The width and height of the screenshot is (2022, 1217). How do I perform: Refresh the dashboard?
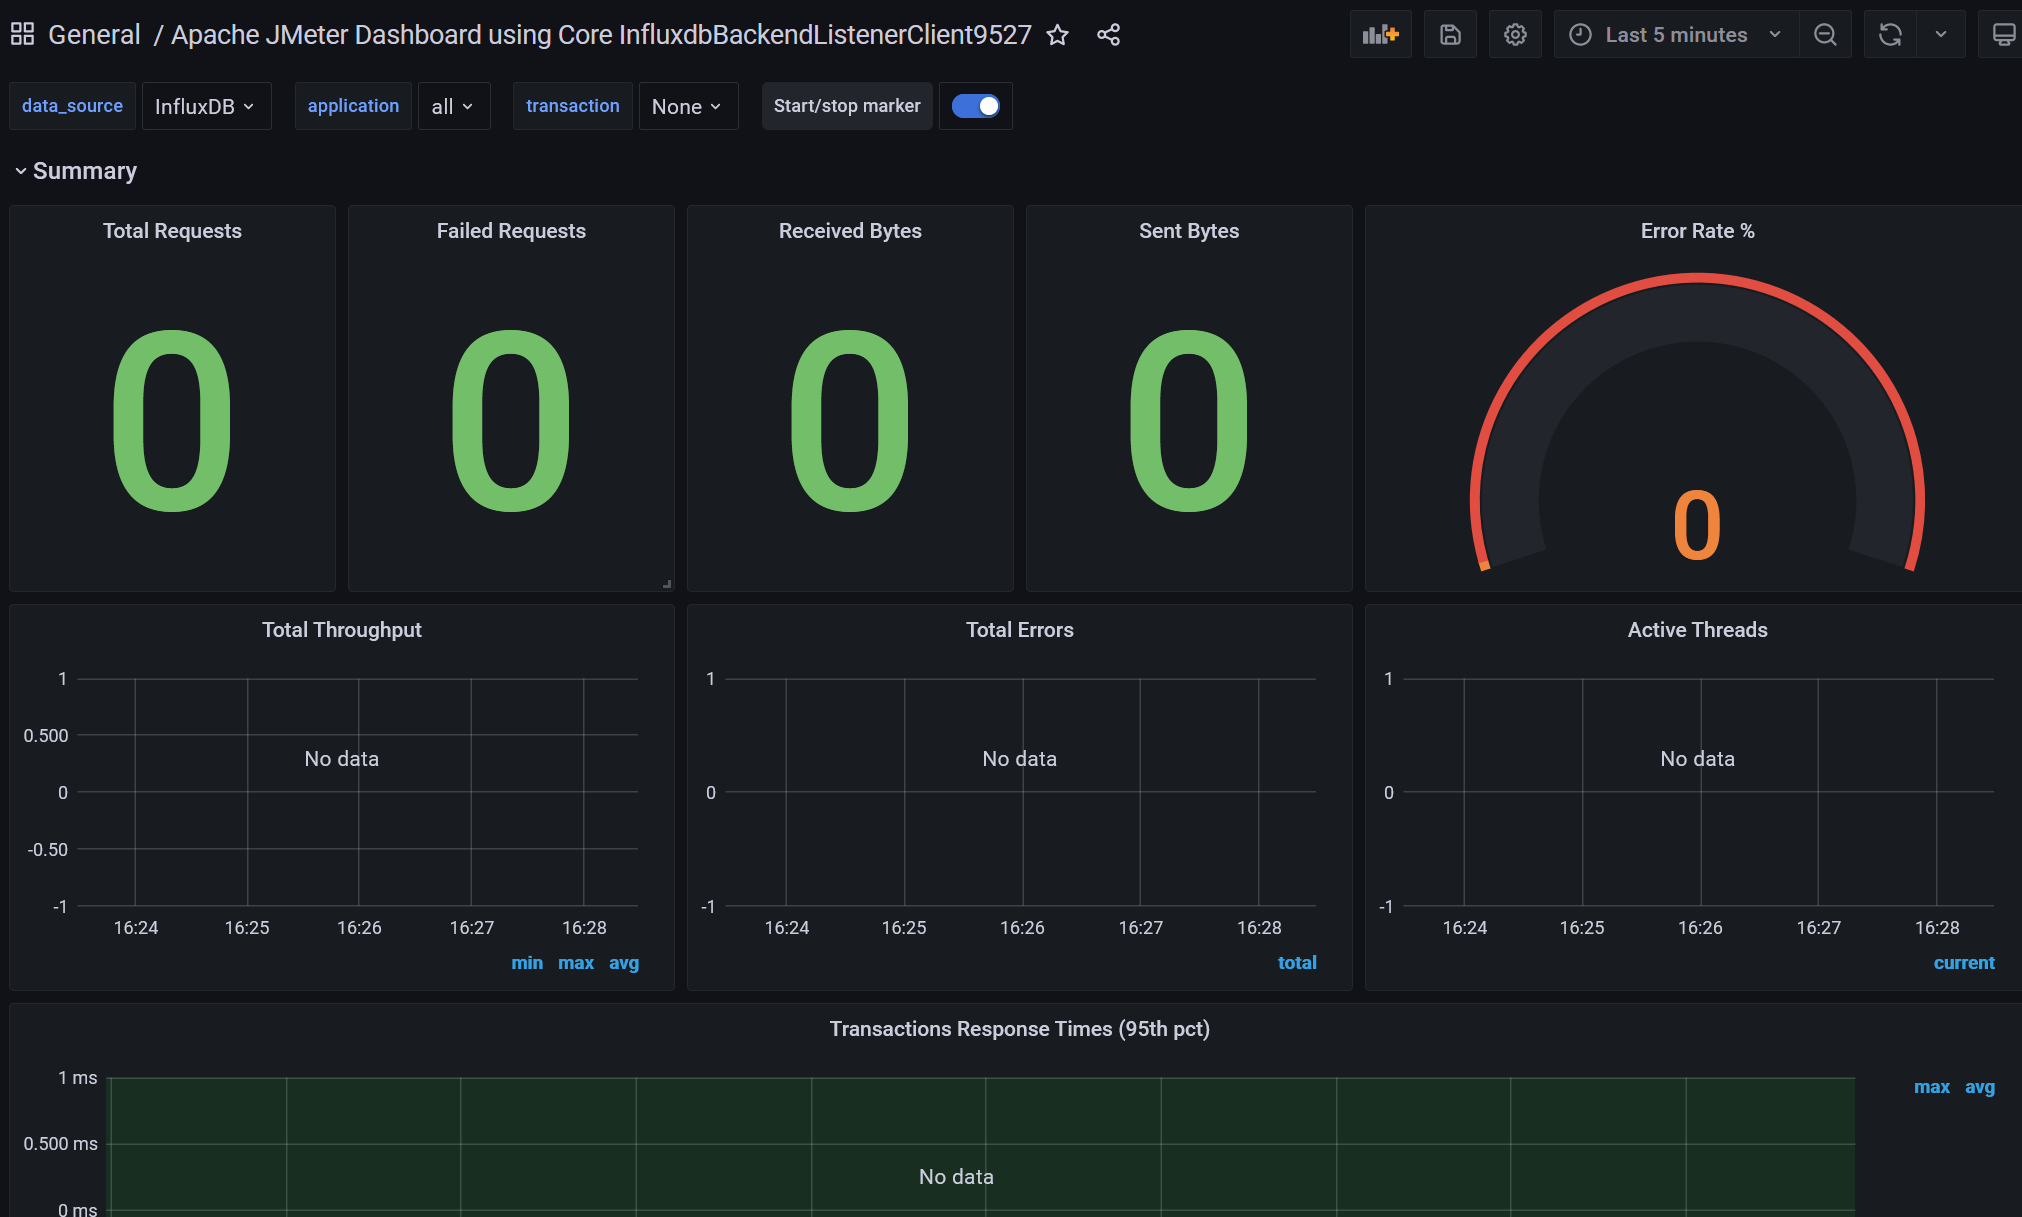pyautogui.click(x=1890, y=35)
